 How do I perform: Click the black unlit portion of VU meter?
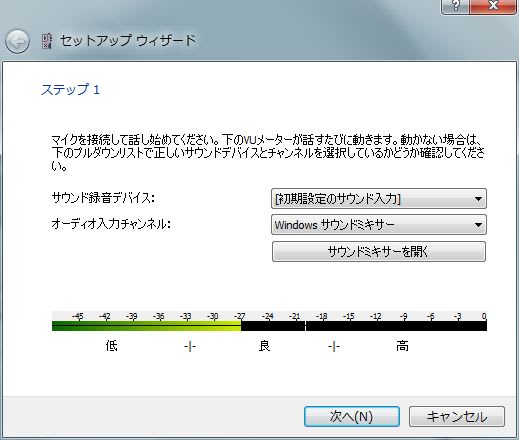364,326
